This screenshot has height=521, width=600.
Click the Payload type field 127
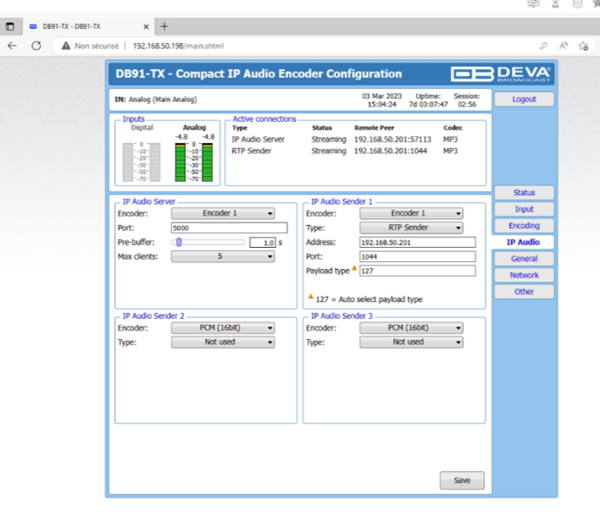tap(417, 271)
